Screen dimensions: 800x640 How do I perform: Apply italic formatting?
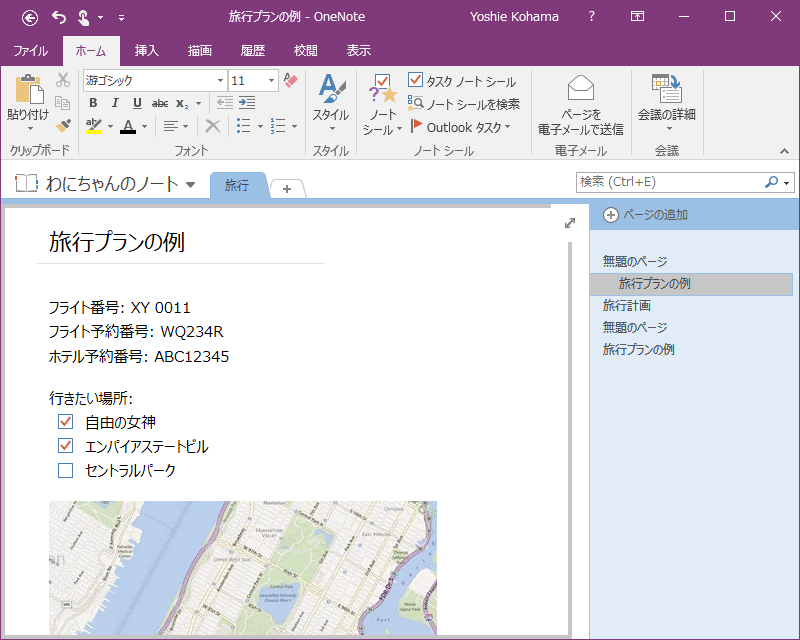click(x=115, y=103)
